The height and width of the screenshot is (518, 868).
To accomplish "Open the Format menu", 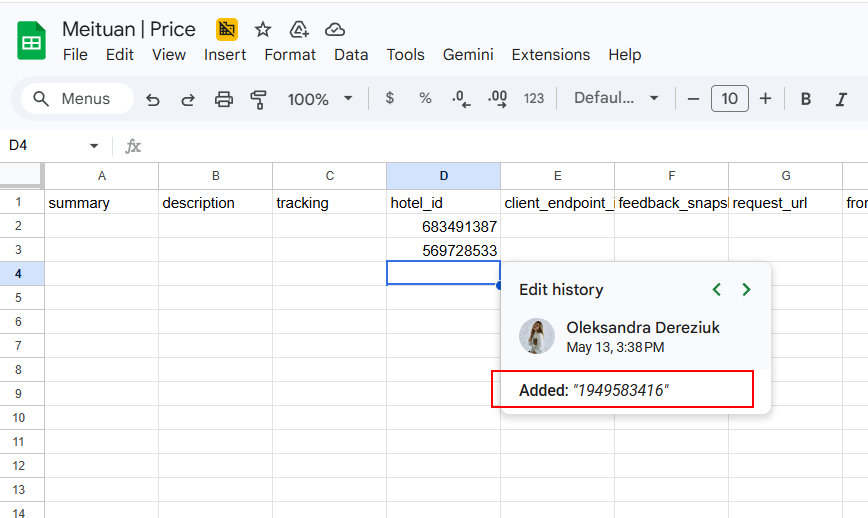I will 290,55.
